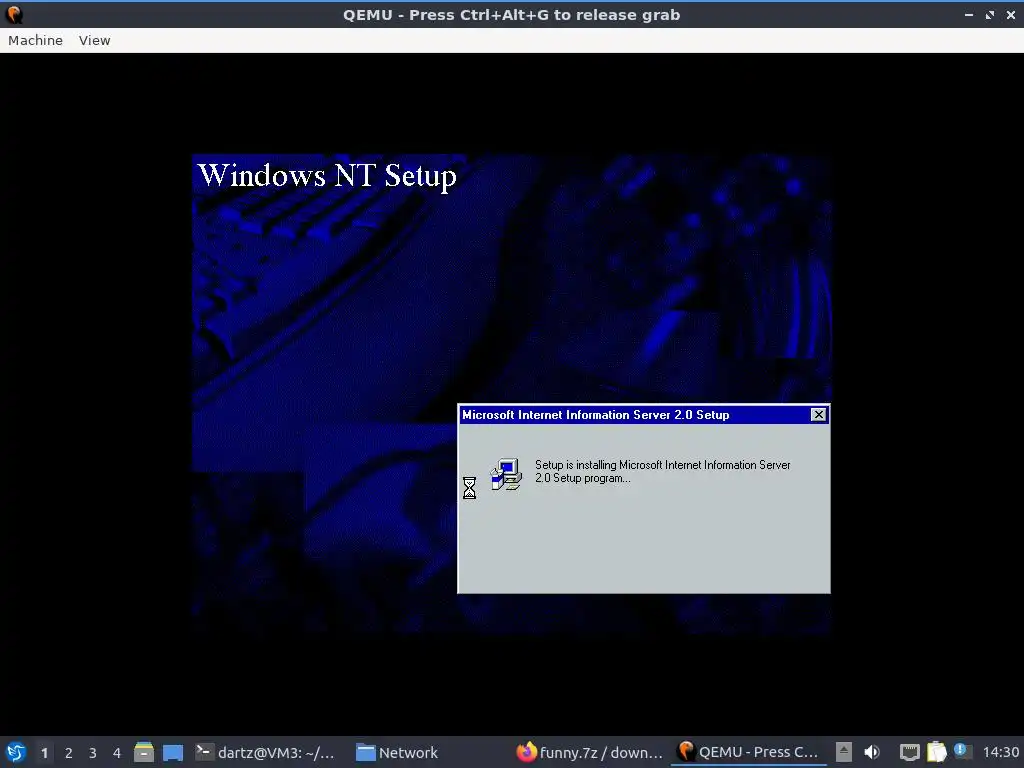Click the IIS 2.0 Setup dialog title bar

point(644,415)
